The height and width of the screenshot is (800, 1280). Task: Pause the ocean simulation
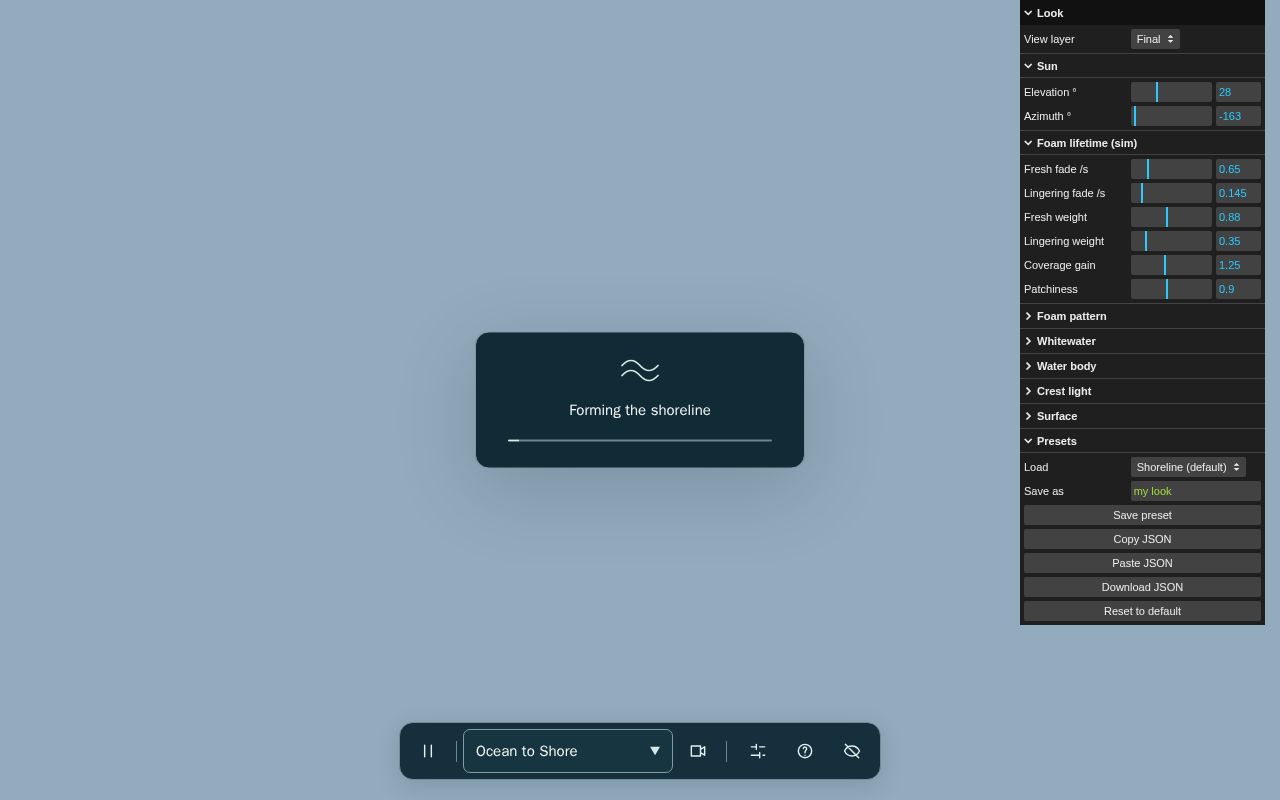[x=428, y=751]
